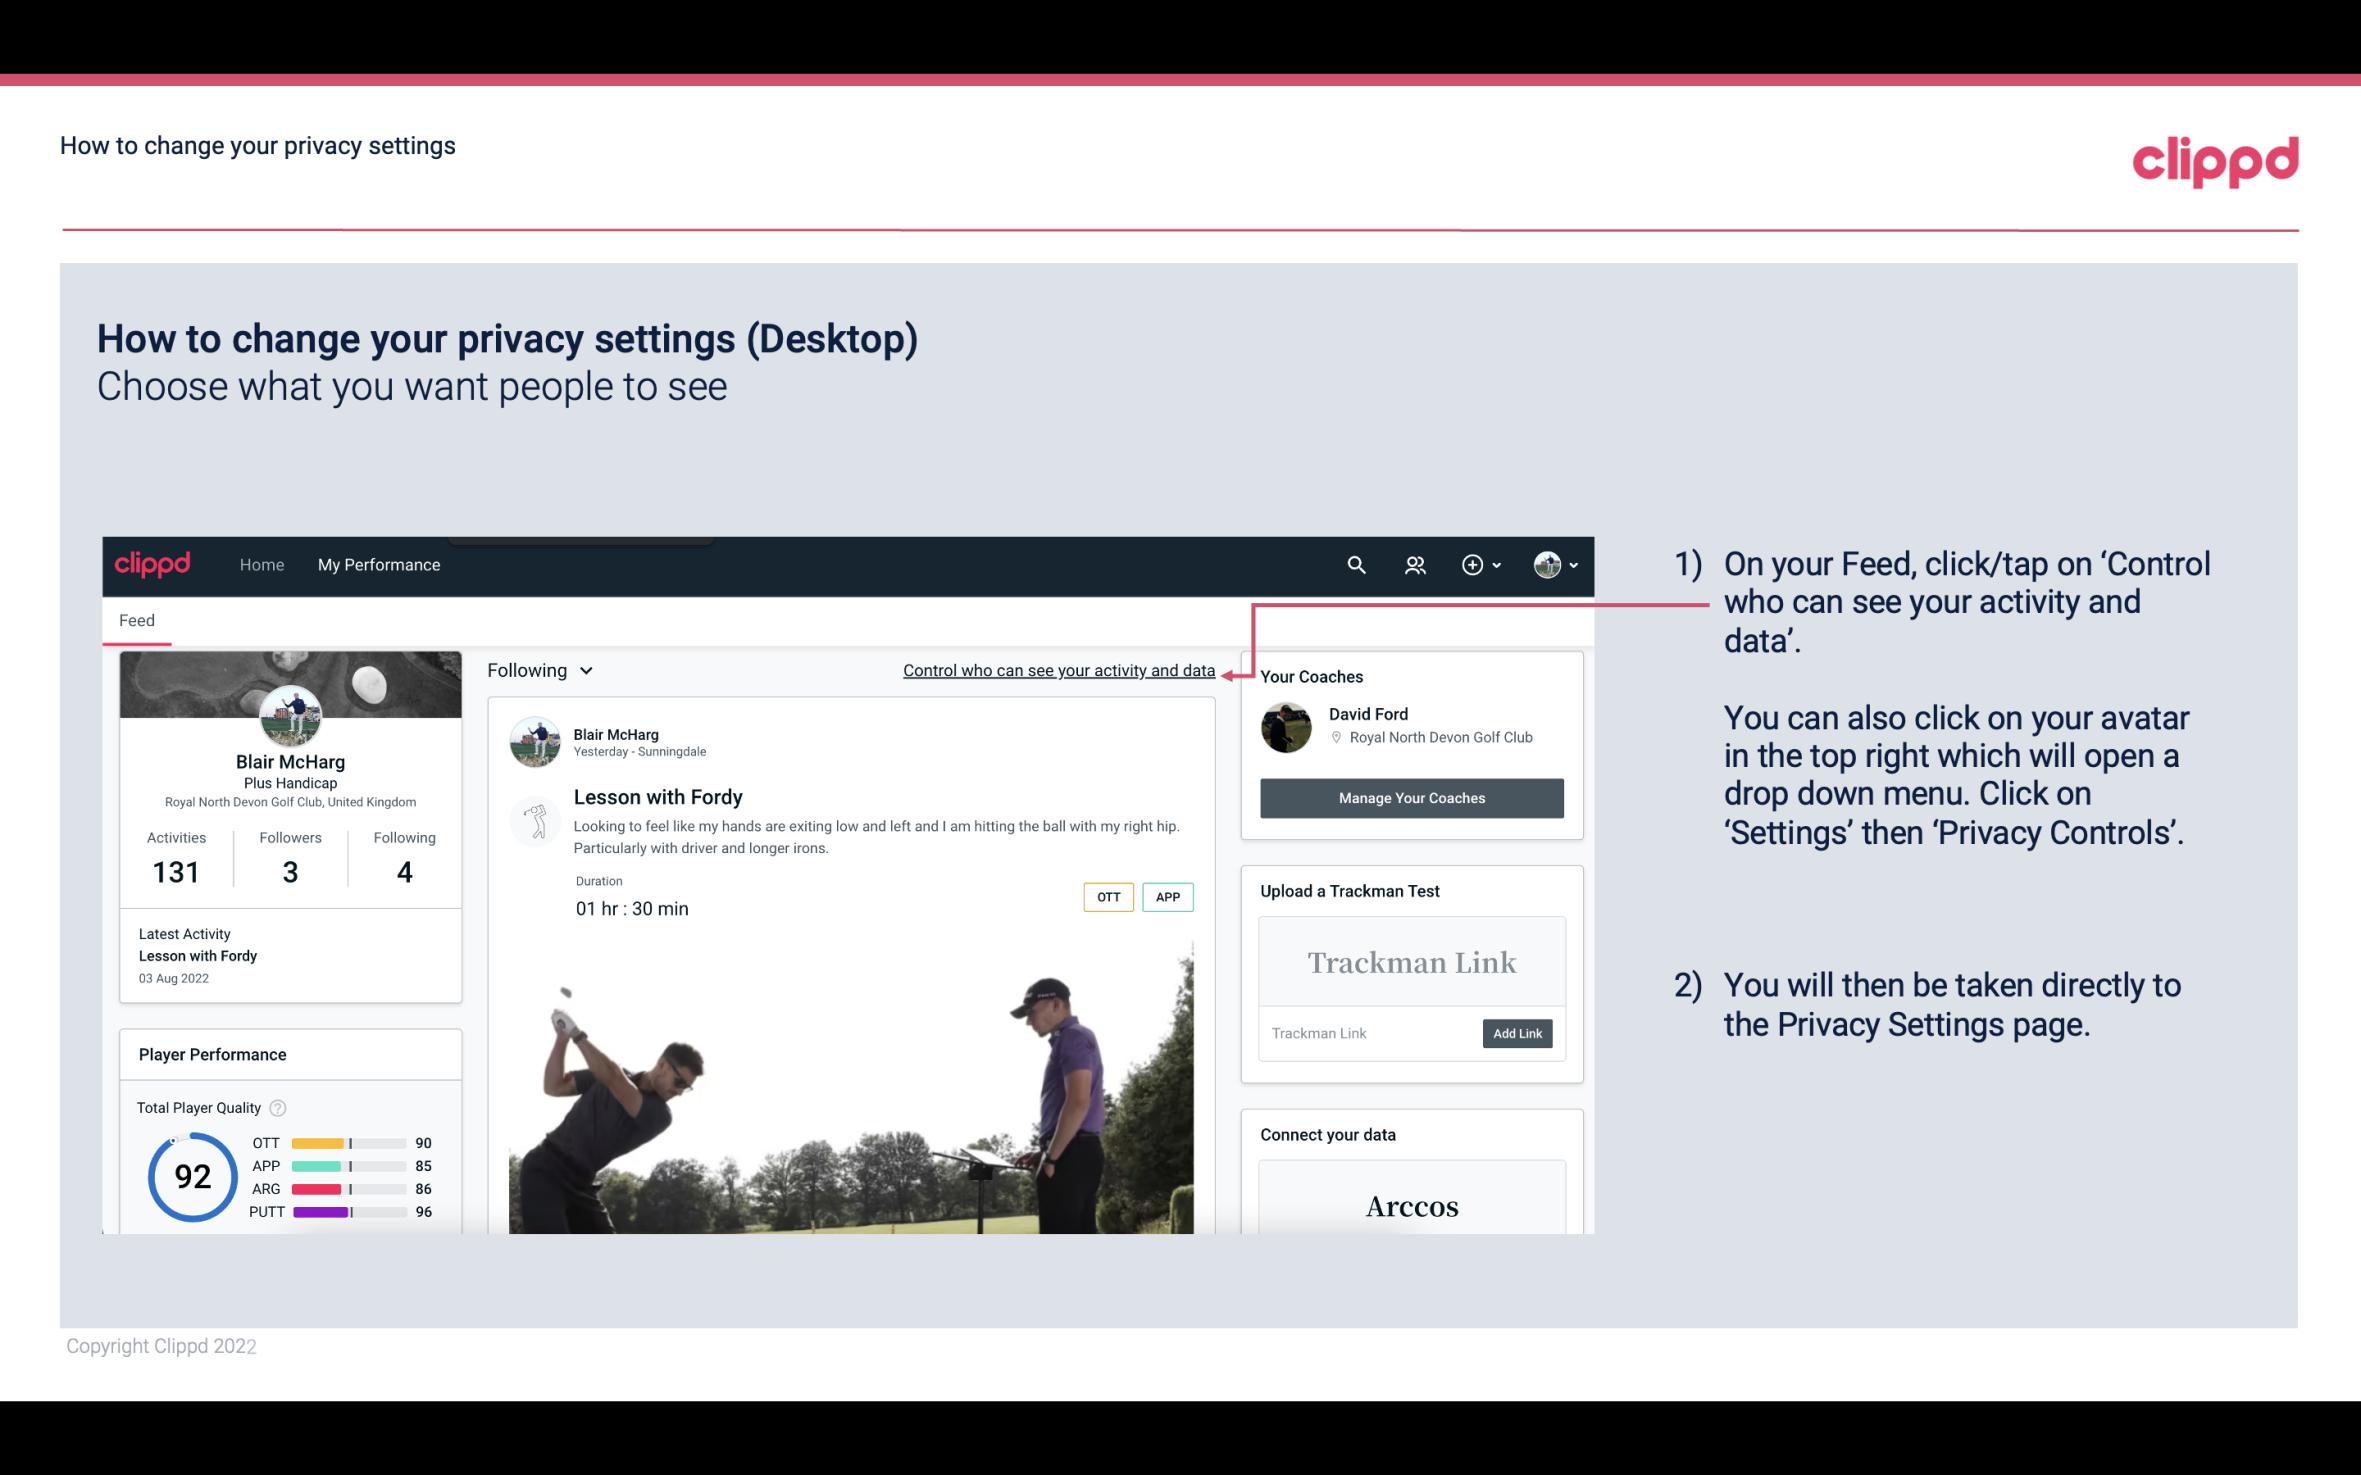Click the Total Player Quality score circle
Image resolution: width=2361 pixels, height=1475 pixels.
tap(190, 1179)
